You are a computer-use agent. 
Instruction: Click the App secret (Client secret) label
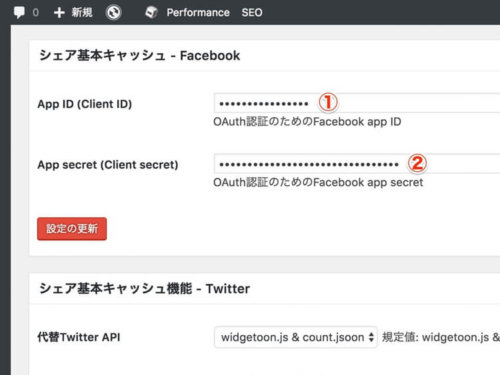click(x=108, y=165)
